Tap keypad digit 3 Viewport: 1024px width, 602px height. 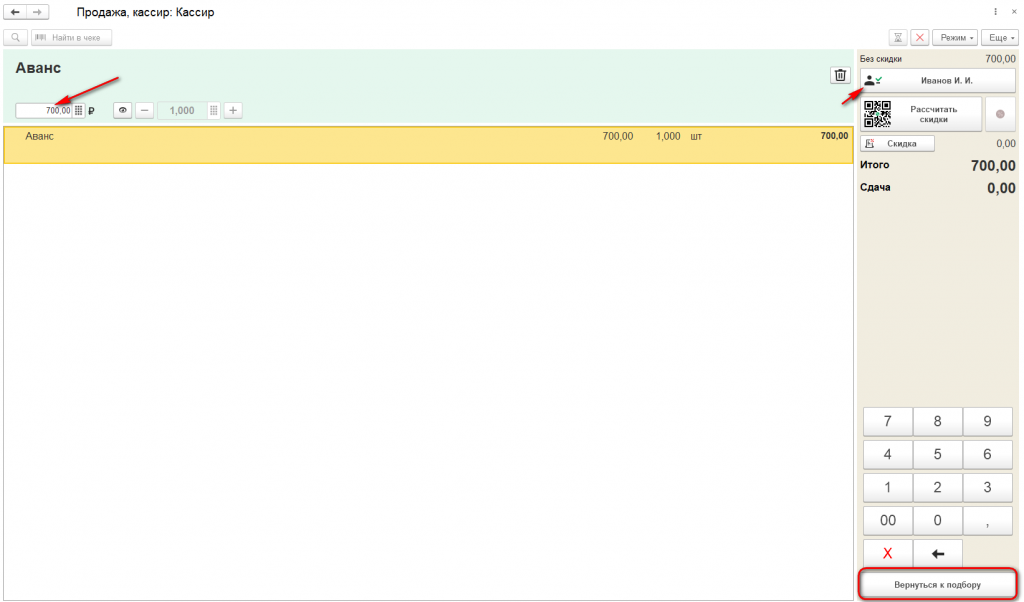[987, 487]
